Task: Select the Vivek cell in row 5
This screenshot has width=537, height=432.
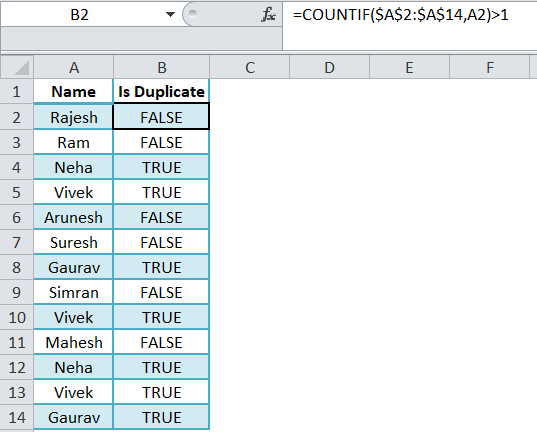Action: 74,192
